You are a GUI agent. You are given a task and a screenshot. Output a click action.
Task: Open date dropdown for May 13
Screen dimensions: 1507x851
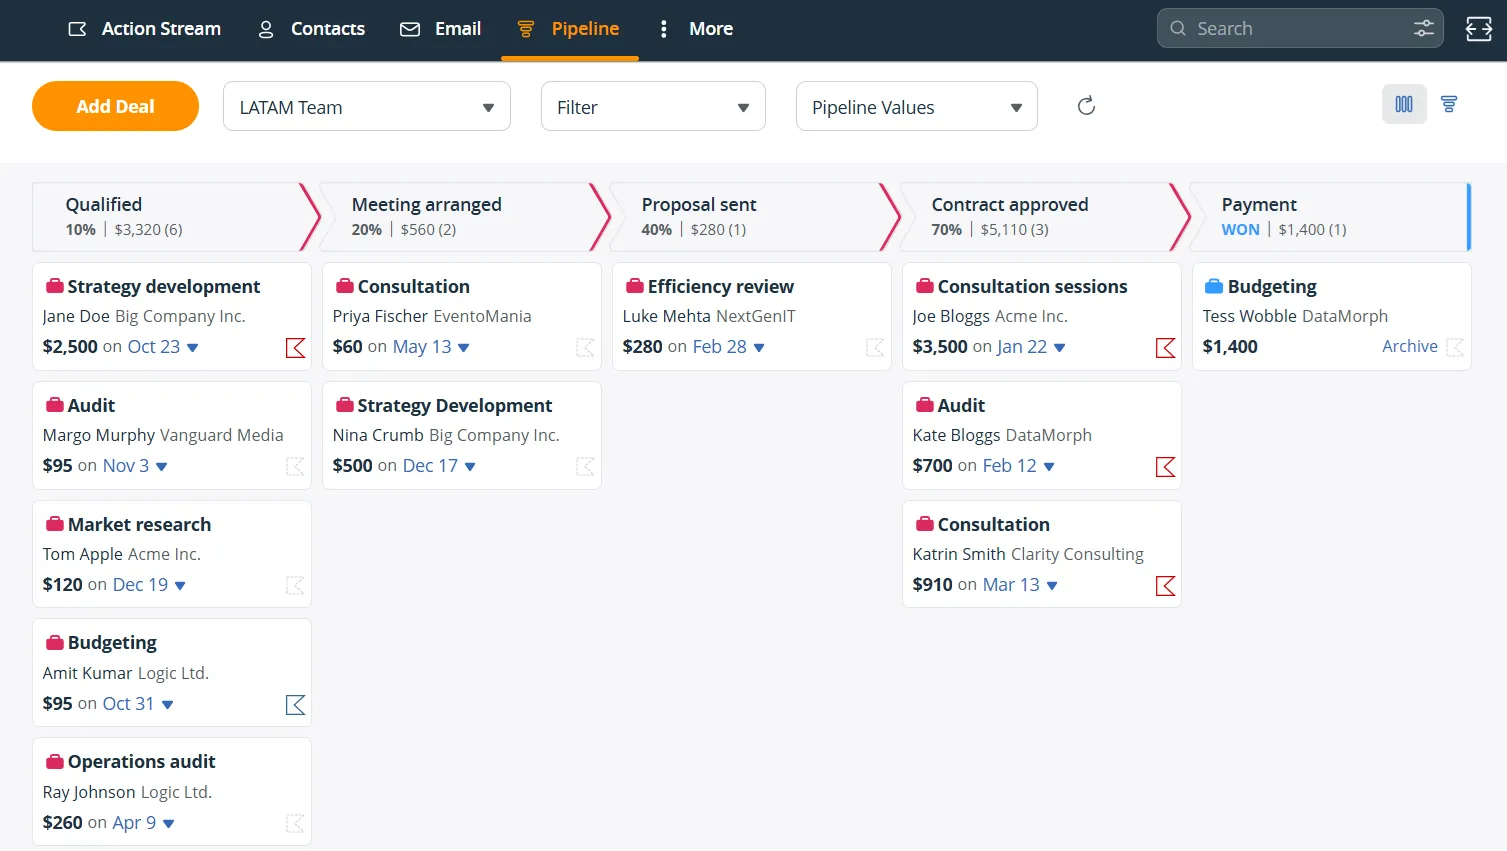click(x=464, y=348)
